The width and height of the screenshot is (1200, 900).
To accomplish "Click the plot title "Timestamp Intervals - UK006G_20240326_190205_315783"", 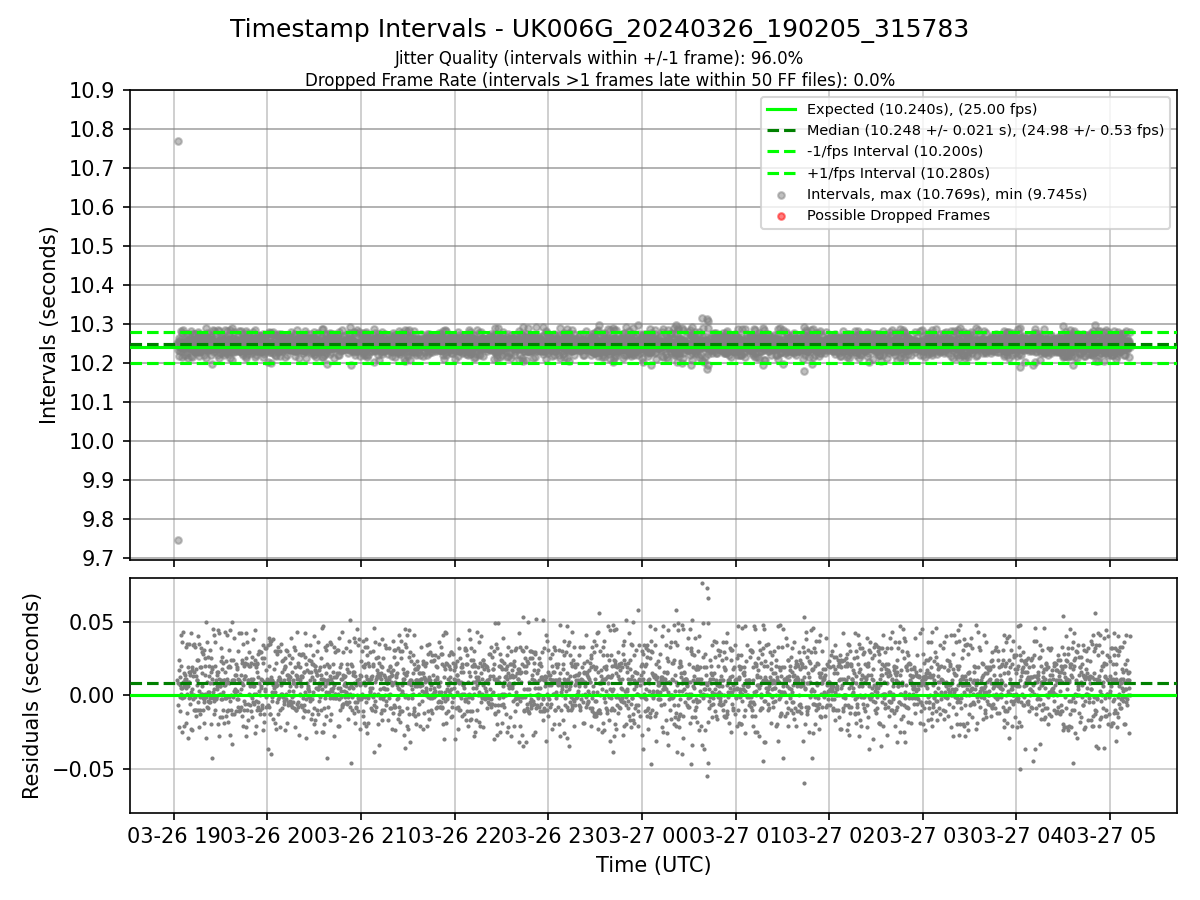I will (x=599, y=29).
